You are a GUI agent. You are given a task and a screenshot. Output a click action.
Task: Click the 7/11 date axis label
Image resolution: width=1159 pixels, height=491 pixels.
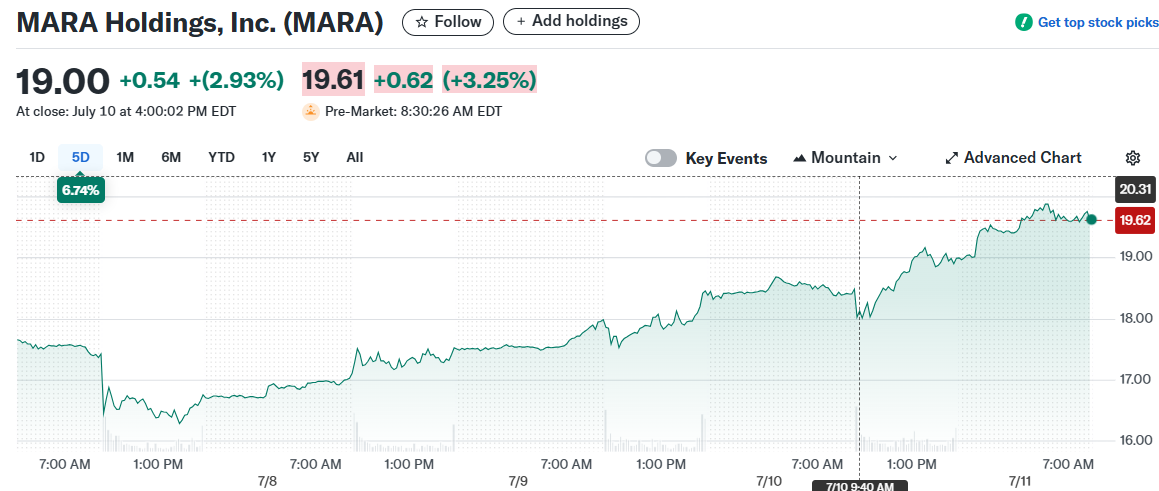pos(1021,481)
